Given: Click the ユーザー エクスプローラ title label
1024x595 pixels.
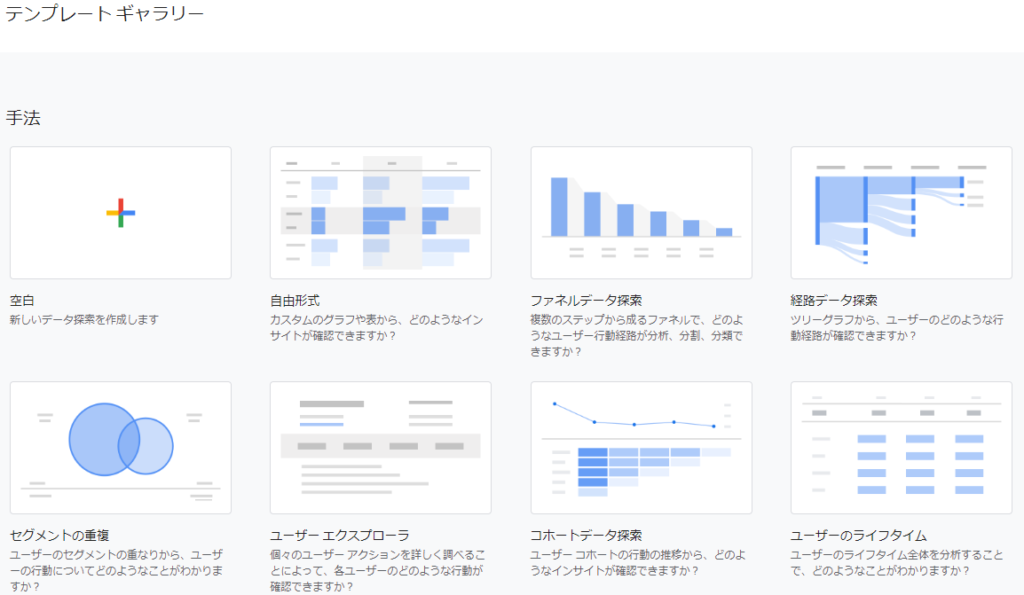Looking at the screenshot, I should (340, 535).
